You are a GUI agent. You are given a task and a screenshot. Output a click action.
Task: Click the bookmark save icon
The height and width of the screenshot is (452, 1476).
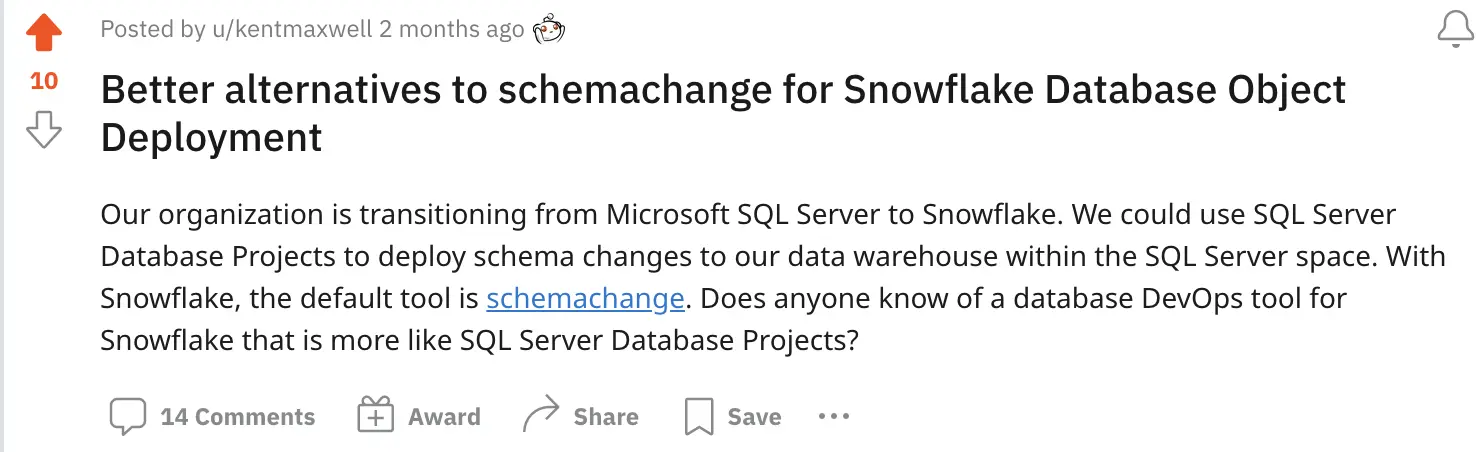click(x=699, y=416)
